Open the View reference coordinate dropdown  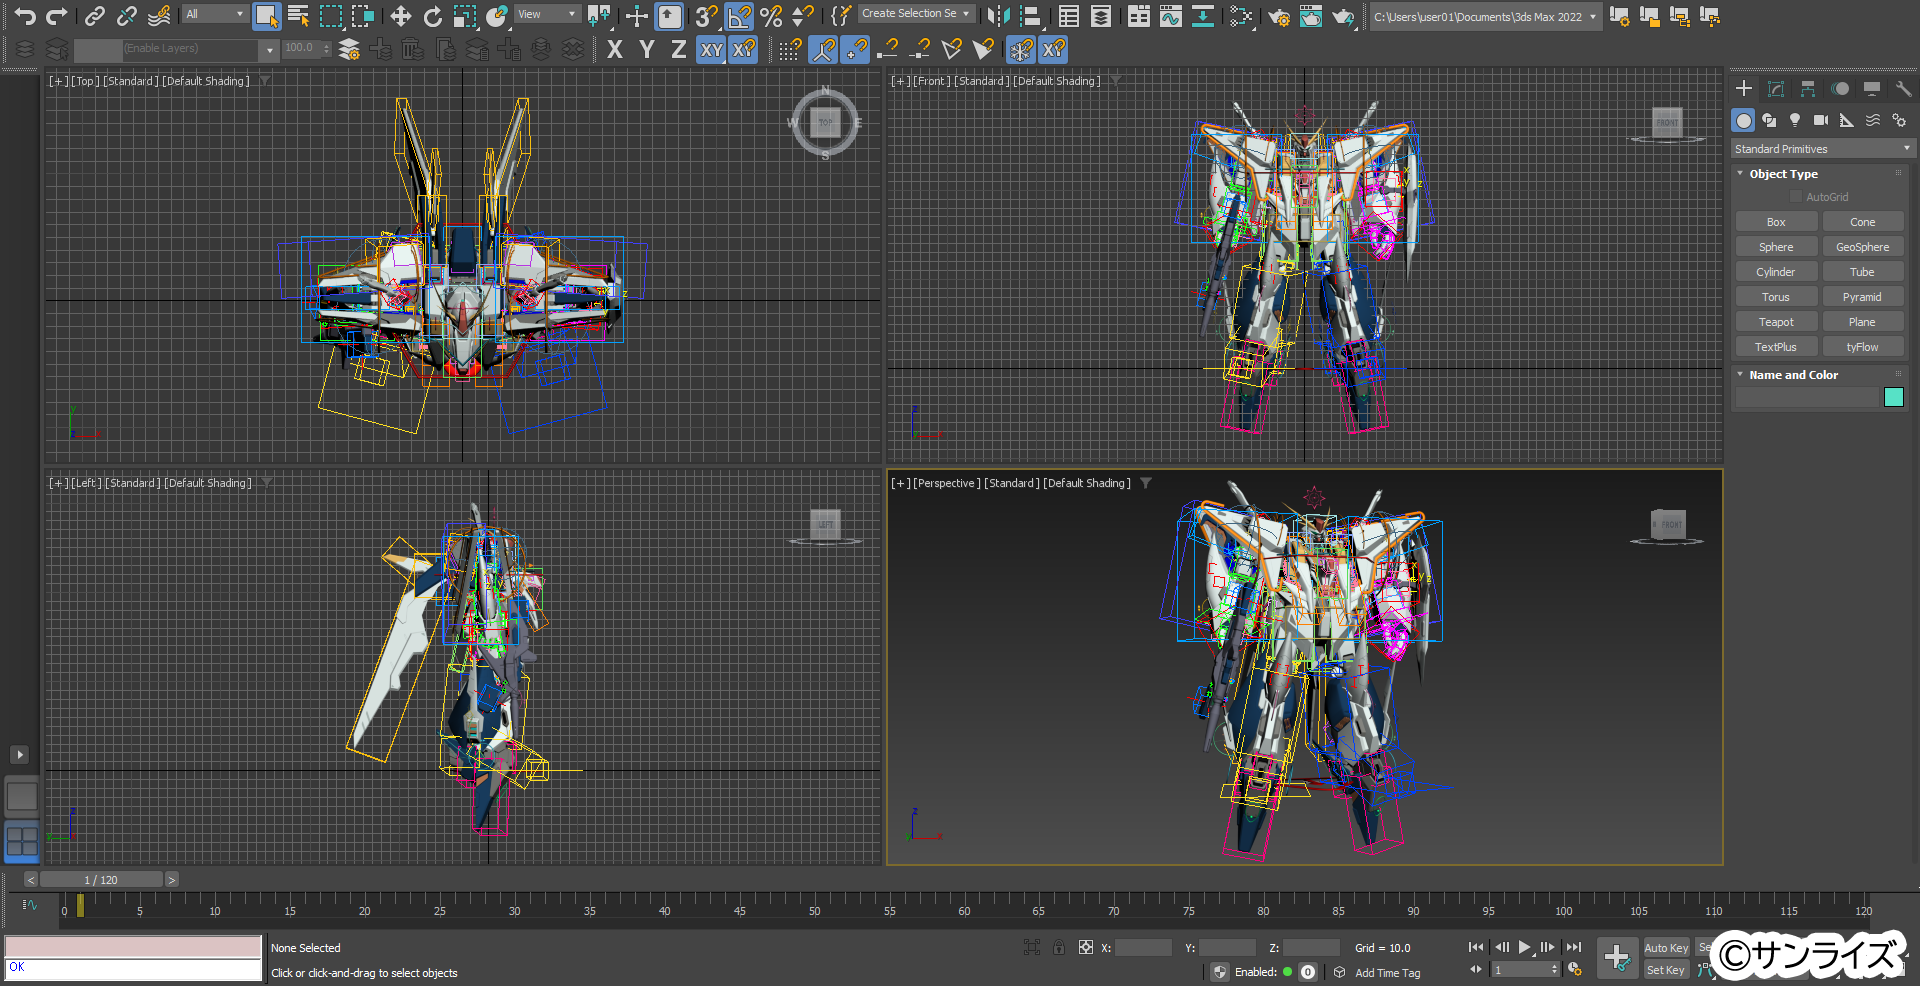tap(547, 14)
